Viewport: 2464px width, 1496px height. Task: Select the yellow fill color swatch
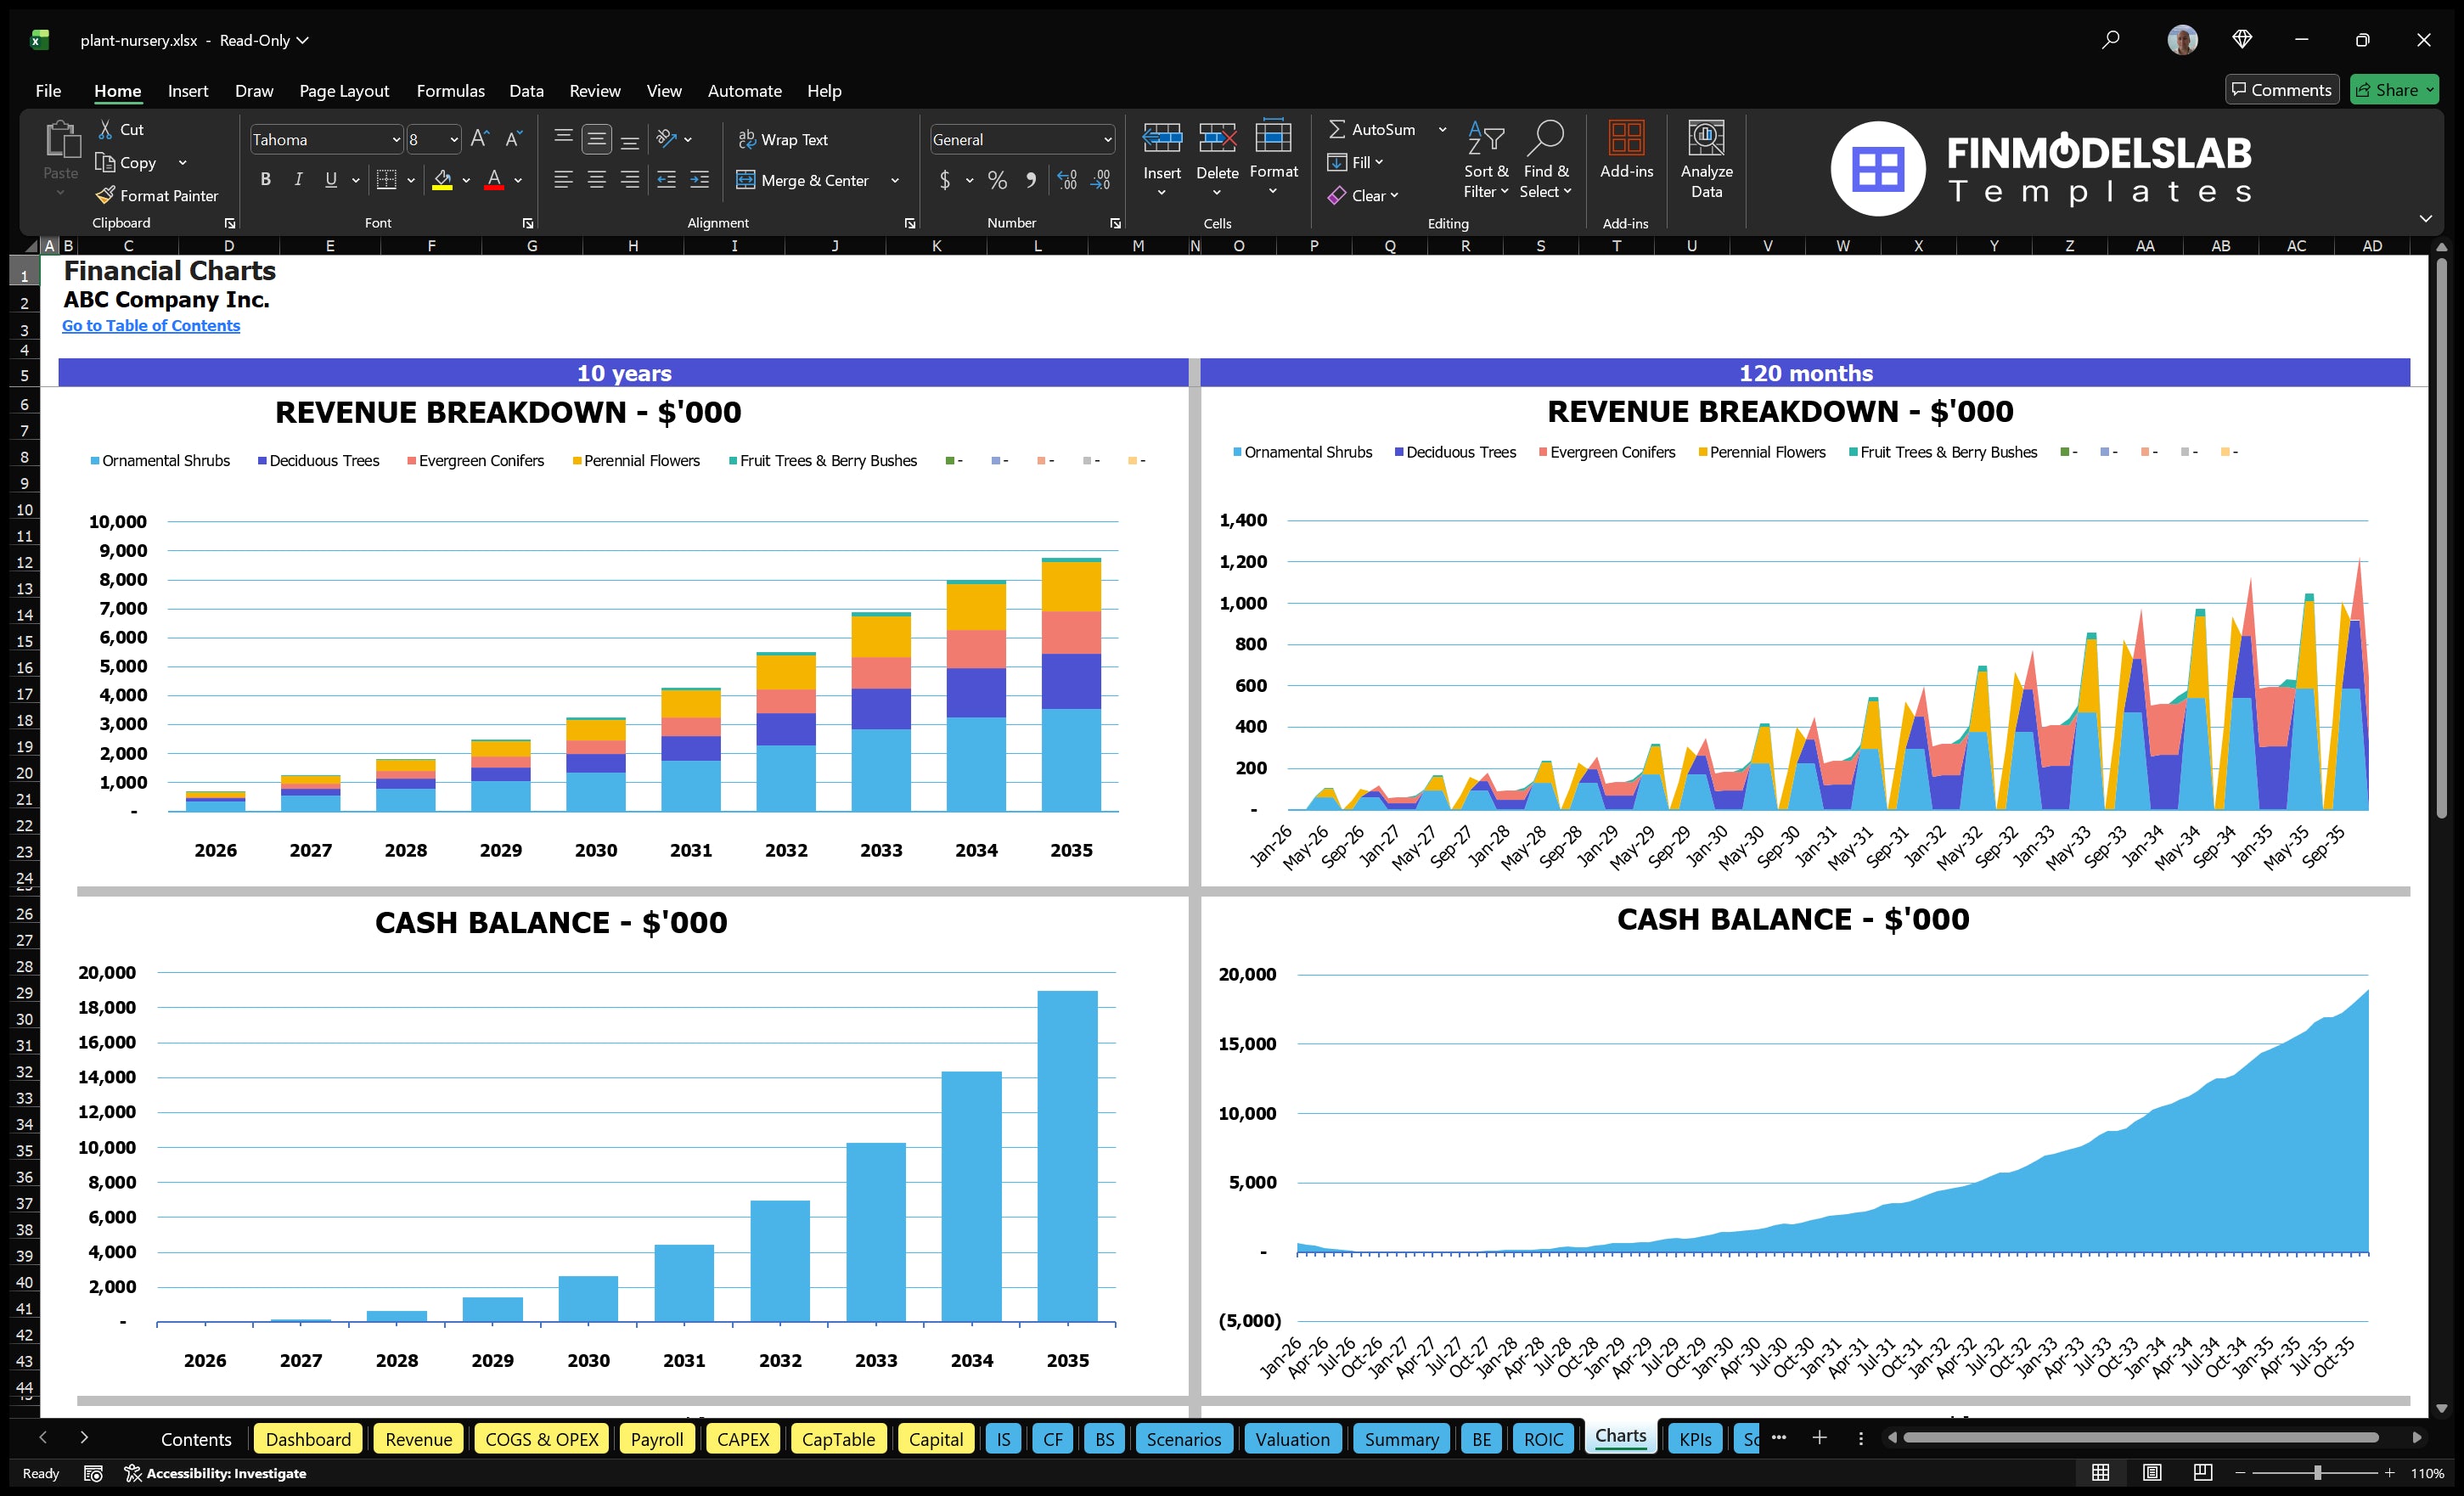tap(445, 181)
